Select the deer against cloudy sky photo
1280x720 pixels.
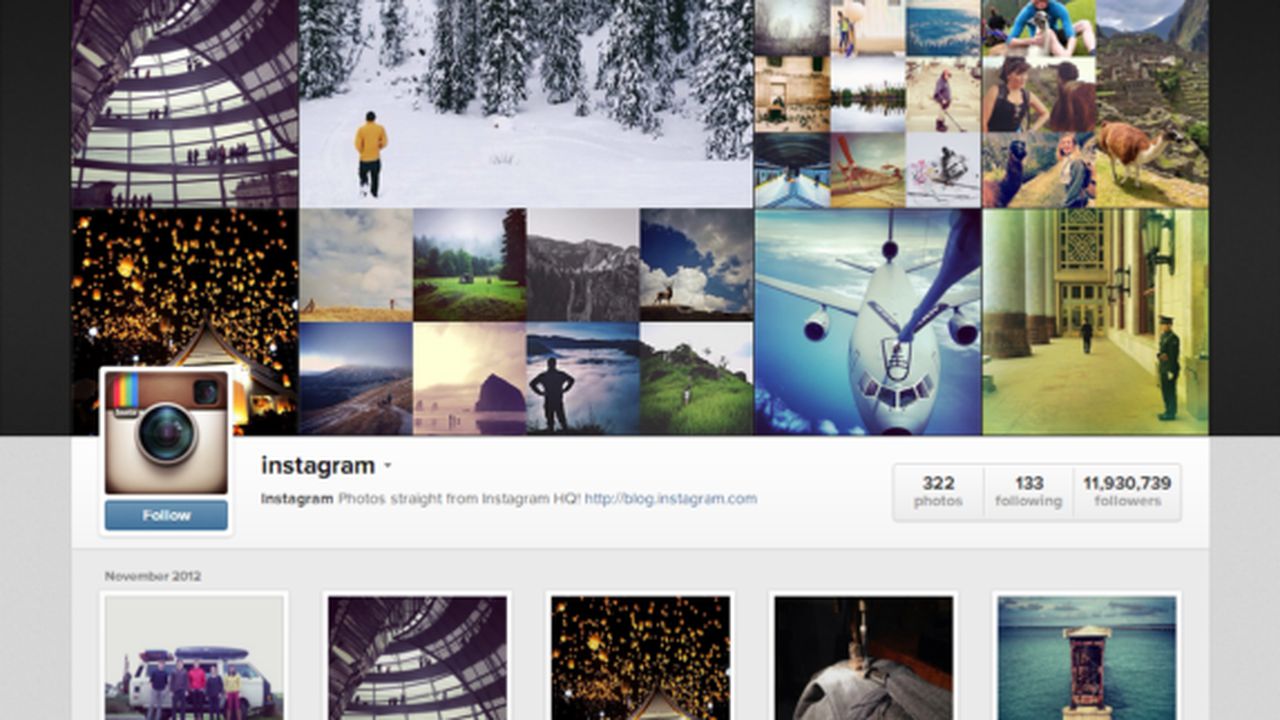(696, 264)
